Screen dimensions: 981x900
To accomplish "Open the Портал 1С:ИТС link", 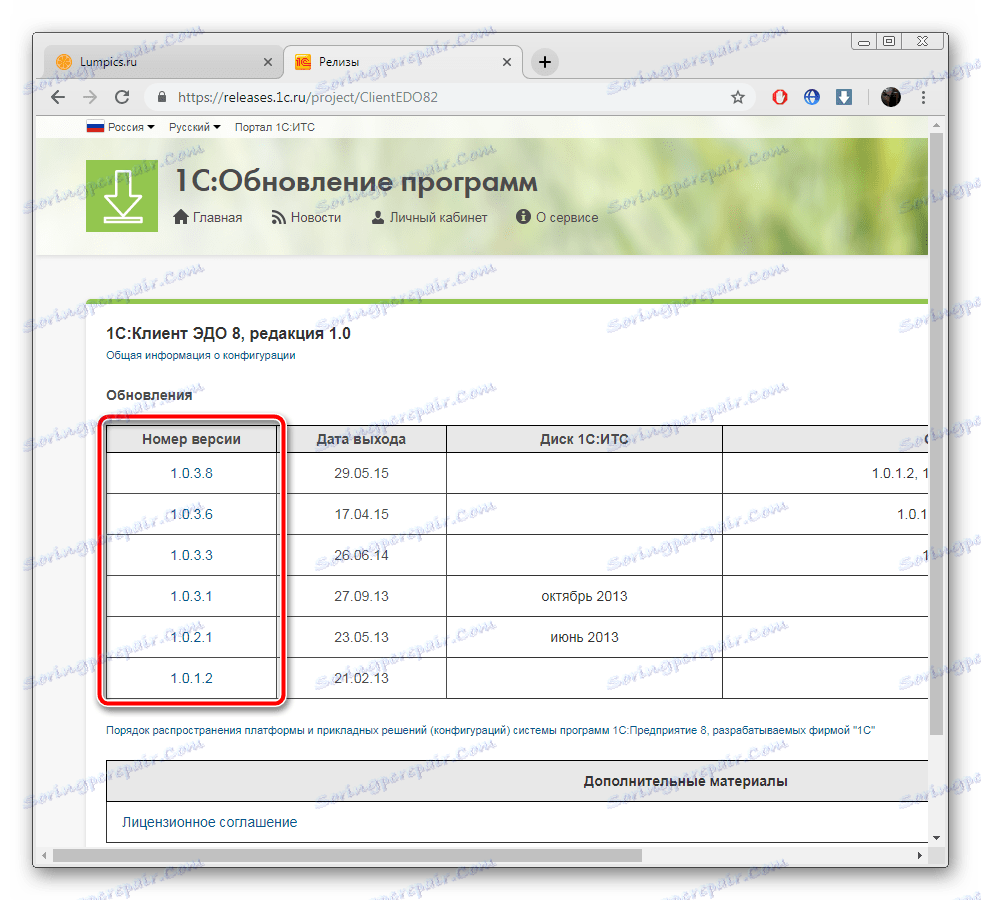I will (x=275, y=127).
